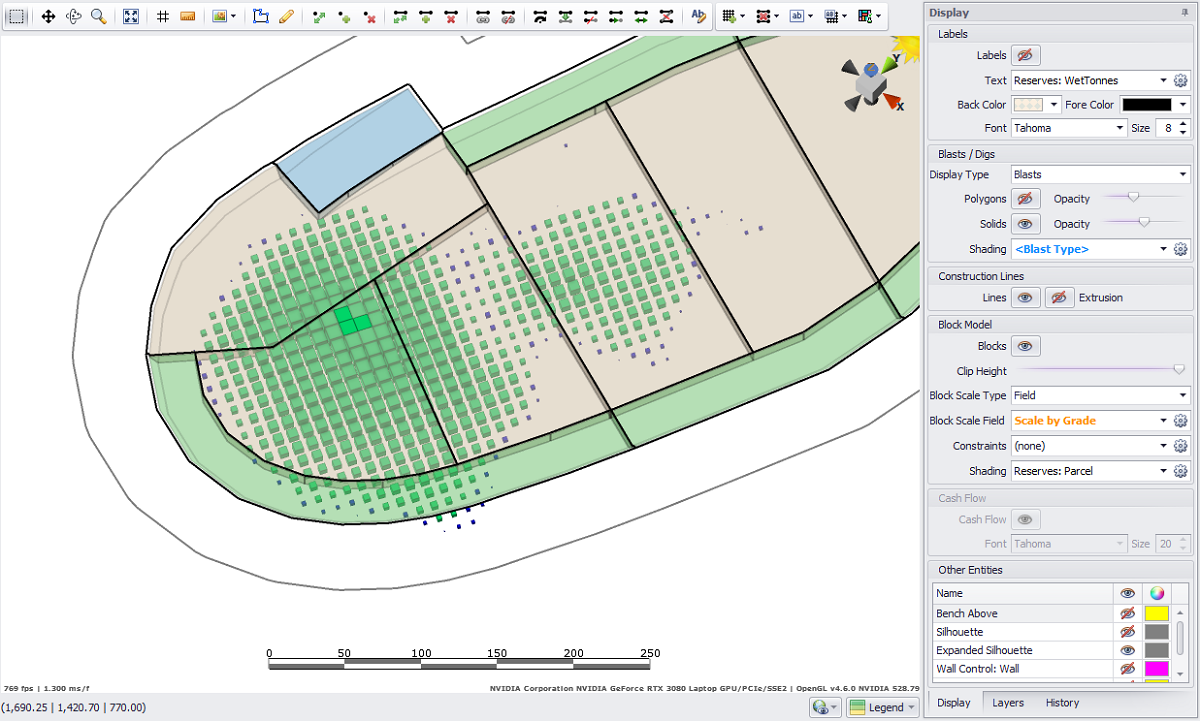Activate the pan move tool
1200x721 pixels.
pyautogui.click(x=48, y=17)
